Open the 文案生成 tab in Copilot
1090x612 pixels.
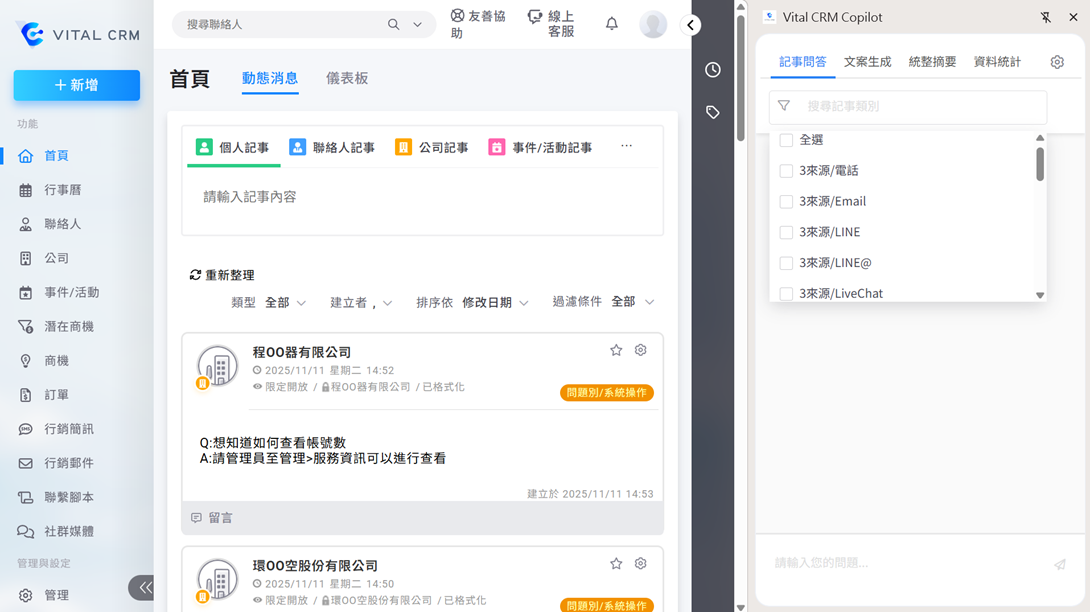[867, 62]
